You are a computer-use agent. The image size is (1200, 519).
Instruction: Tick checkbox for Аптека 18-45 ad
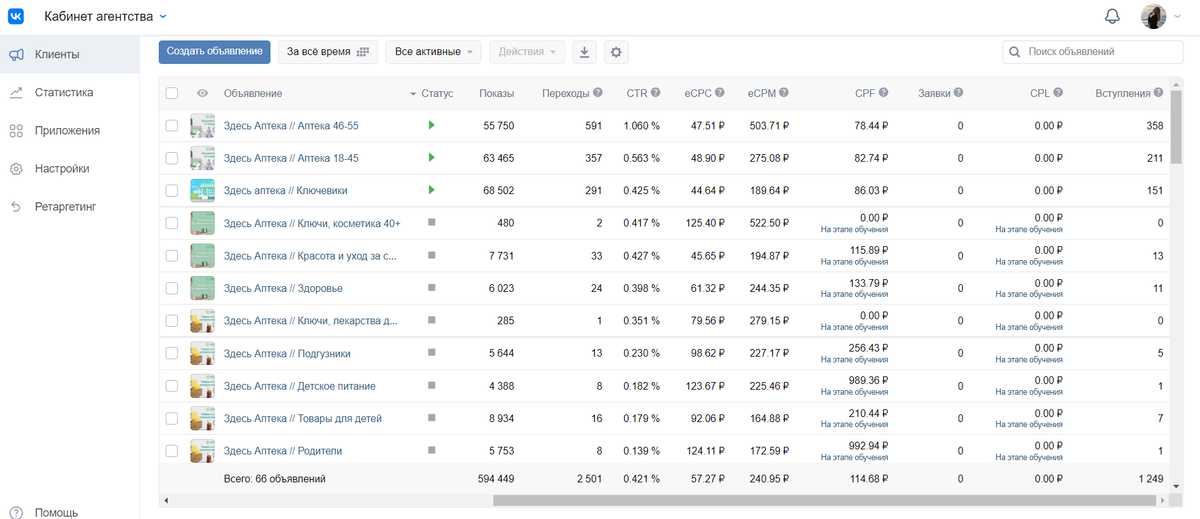(172, 158)
